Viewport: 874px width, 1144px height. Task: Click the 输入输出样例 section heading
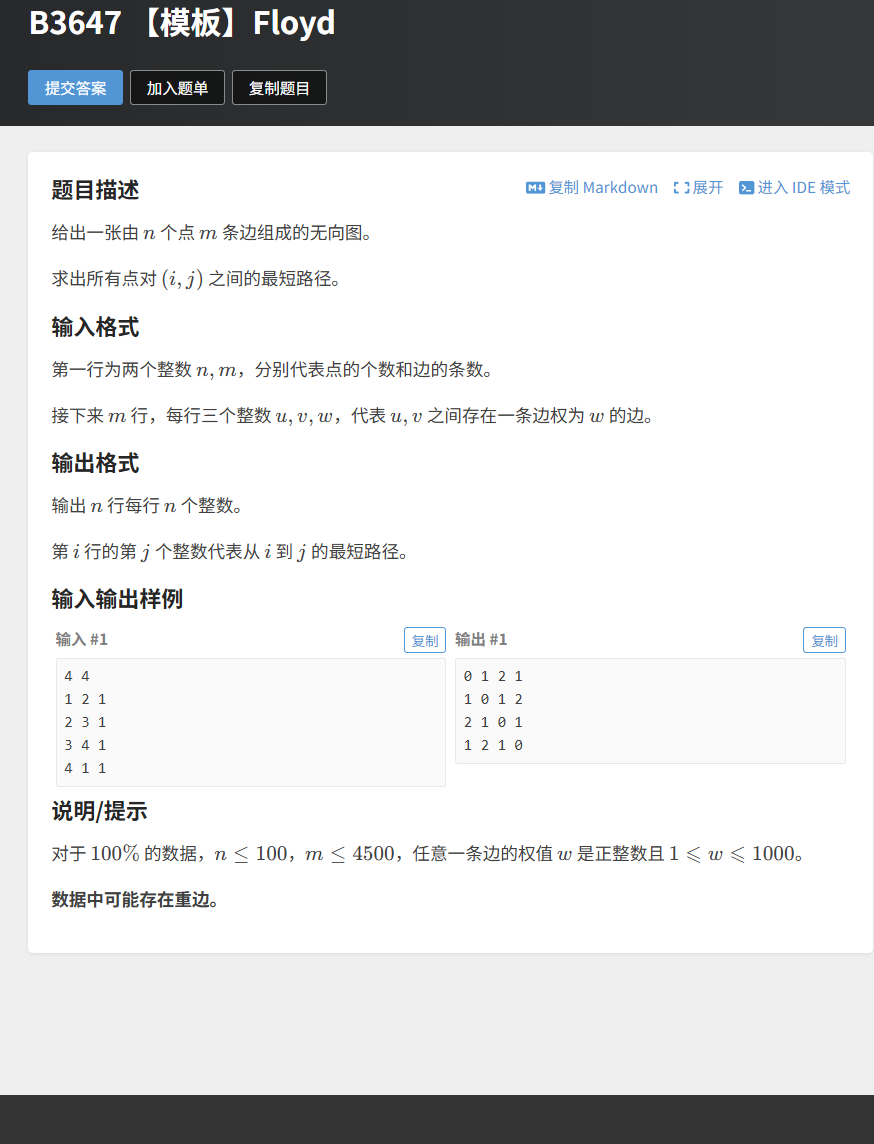pyautogui.click(x=117, y=598)
